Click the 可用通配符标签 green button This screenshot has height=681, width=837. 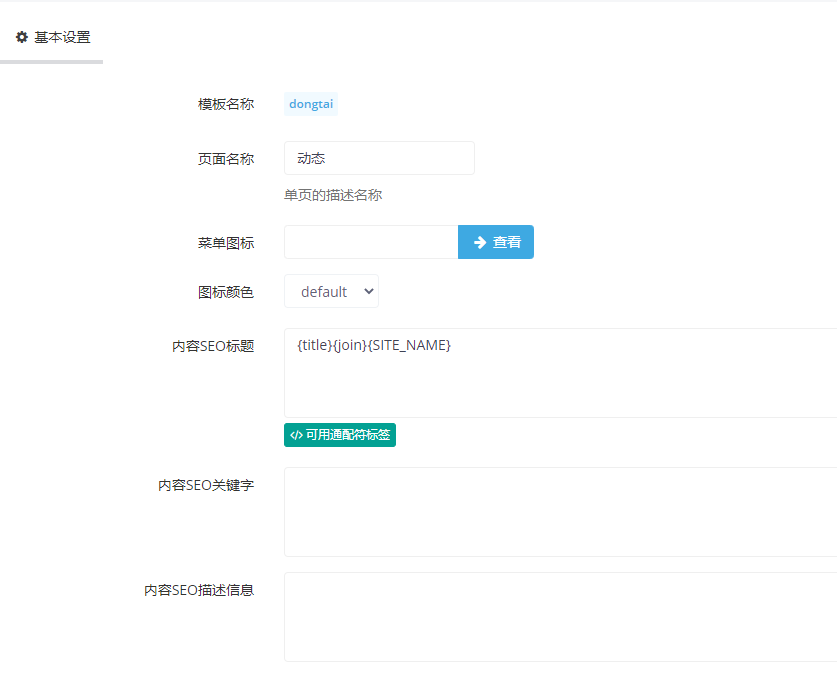(339, 435)
